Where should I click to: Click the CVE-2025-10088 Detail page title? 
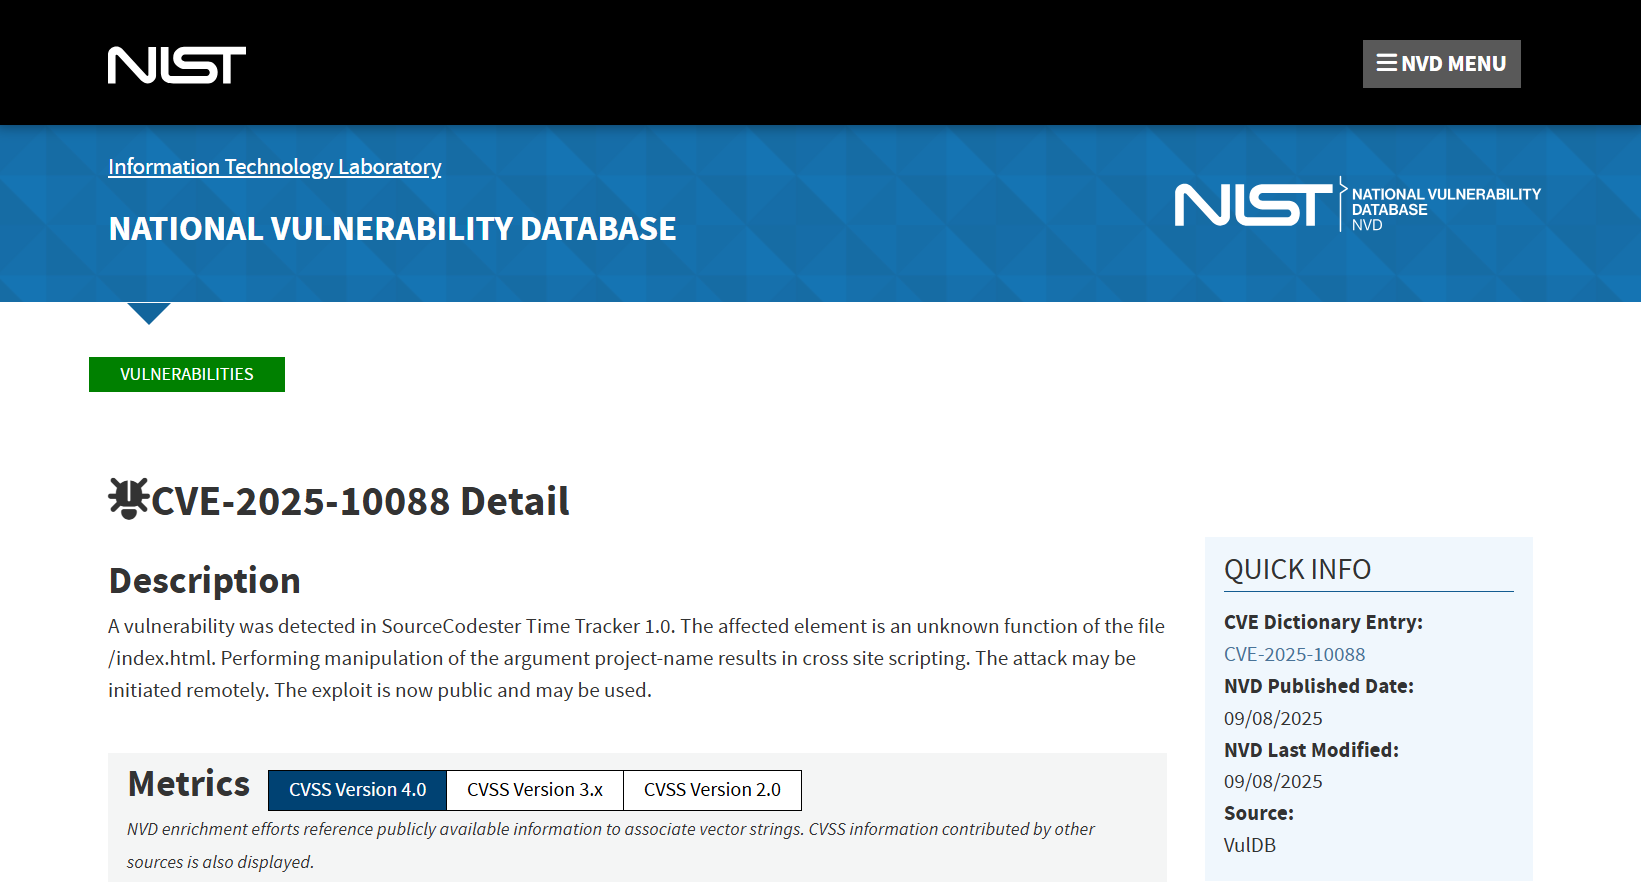coord(360,501)
